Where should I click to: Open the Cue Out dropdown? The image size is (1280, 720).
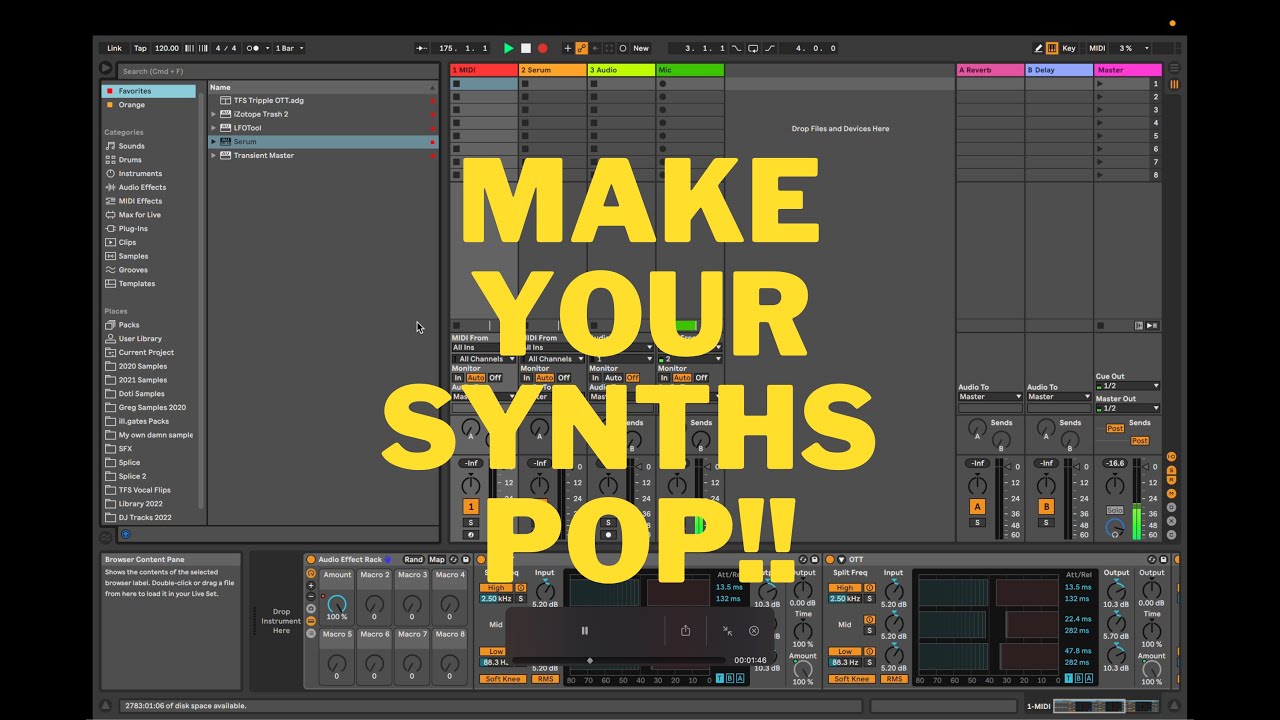click(x=1128, y=386)
